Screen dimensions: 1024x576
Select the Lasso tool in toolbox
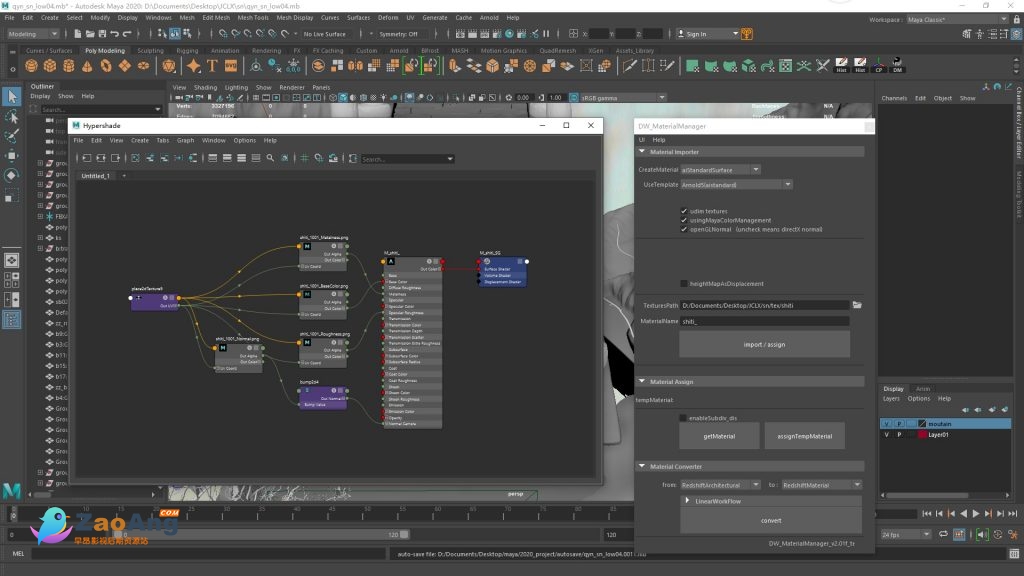click(12, 117)
